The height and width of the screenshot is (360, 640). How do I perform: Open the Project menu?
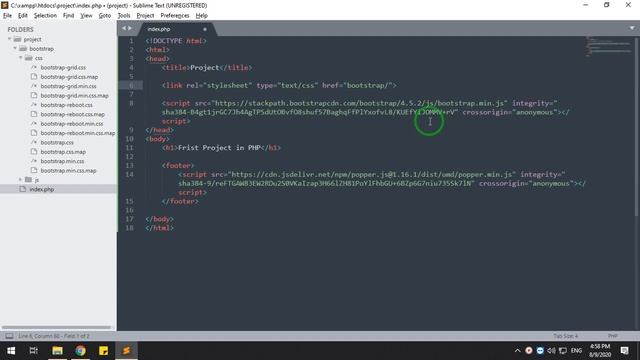[x=145, y=16]
